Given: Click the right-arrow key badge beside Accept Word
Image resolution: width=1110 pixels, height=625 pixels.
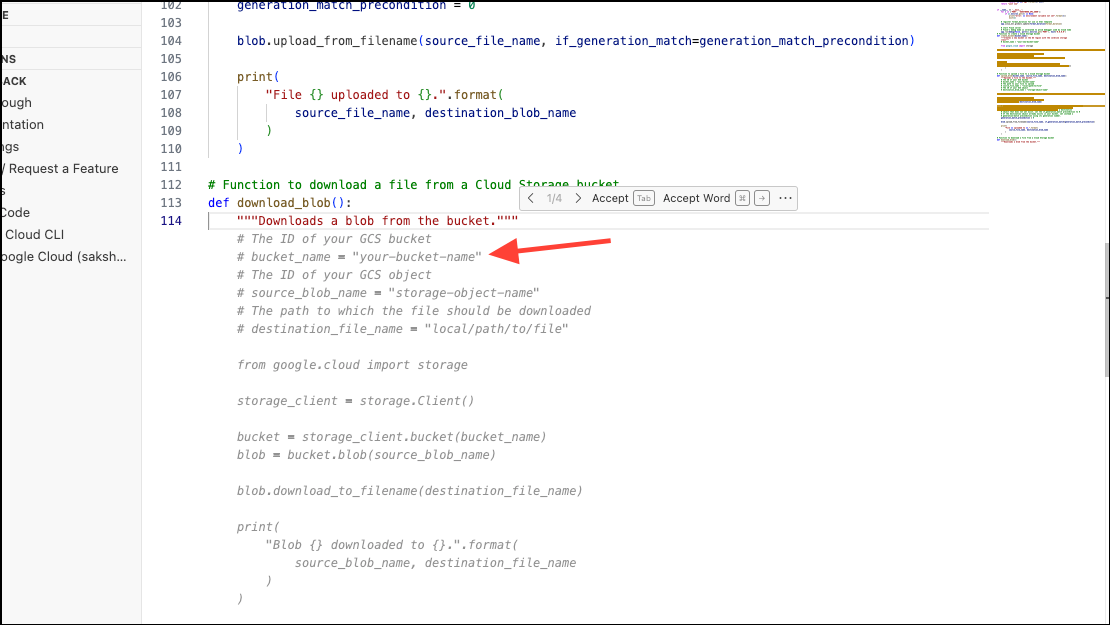Looking at the screenshot, I should pyautogui.click(x=762, y=198).
